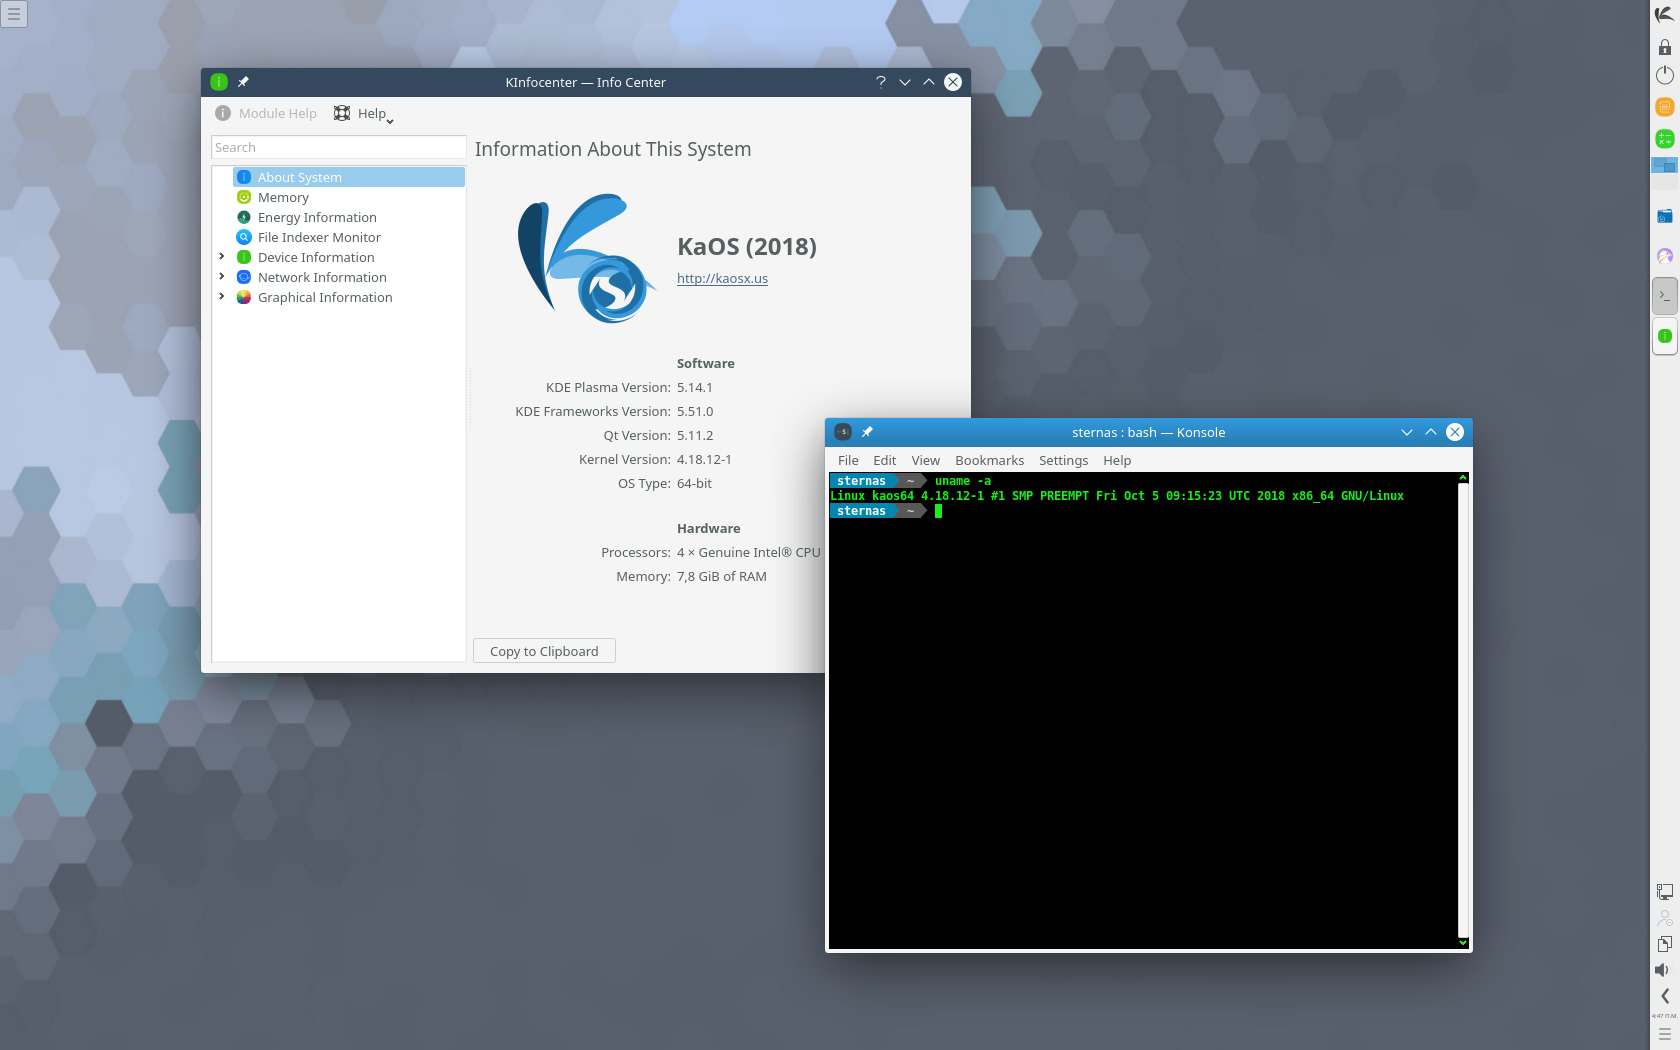This screenshot has height=1050, width=1680.
Task: Open the Help dropdown in KInfocenter toolbar
Action: (x=364, y=113)
